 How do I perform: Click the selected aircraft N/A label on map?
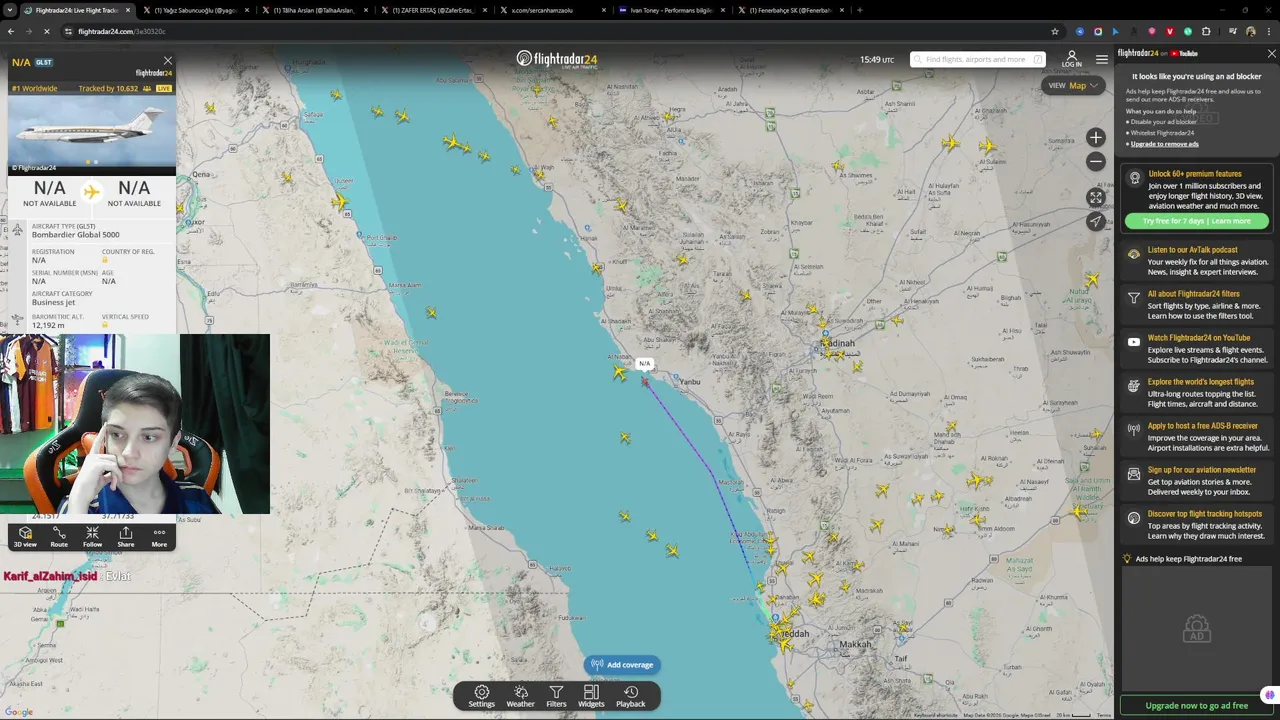(x=644, y=364)
